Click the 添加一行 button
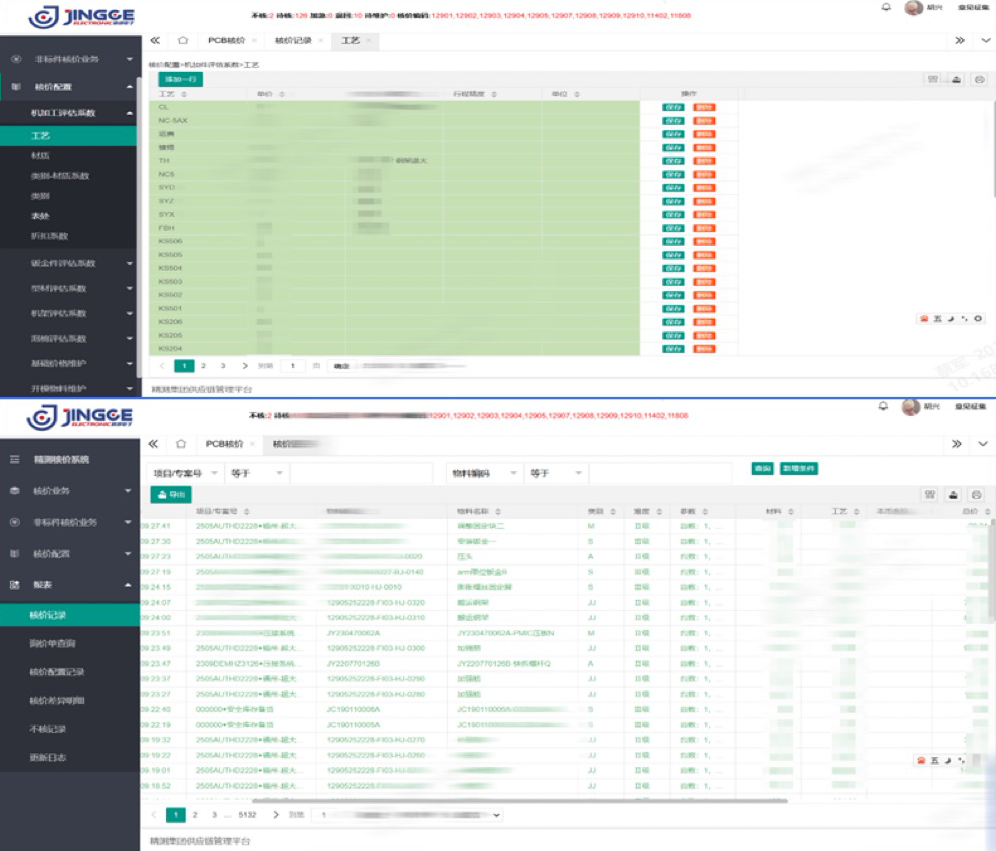Image resolution: width=996 pixels, height=851 pixels. (x=180, y=79)
